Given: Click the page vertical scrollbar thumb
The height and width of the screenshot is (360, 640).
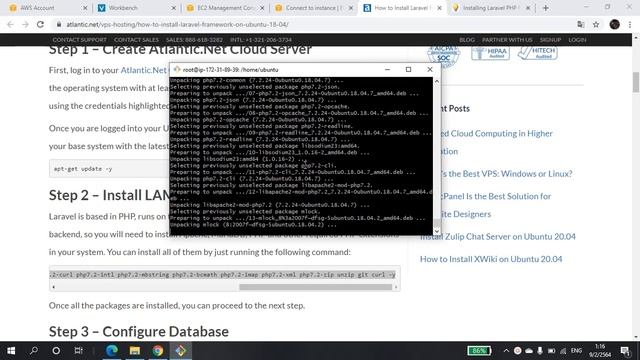Looking at the screenshot, I should coord(636,82).
